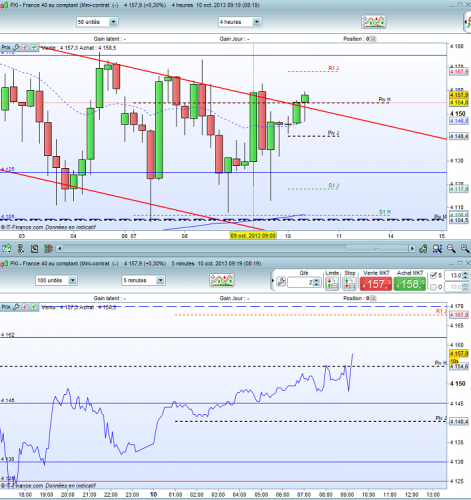471x500 pixels.
Task: Zoom out with the minus magnifier icon
Action: [451, 248]
